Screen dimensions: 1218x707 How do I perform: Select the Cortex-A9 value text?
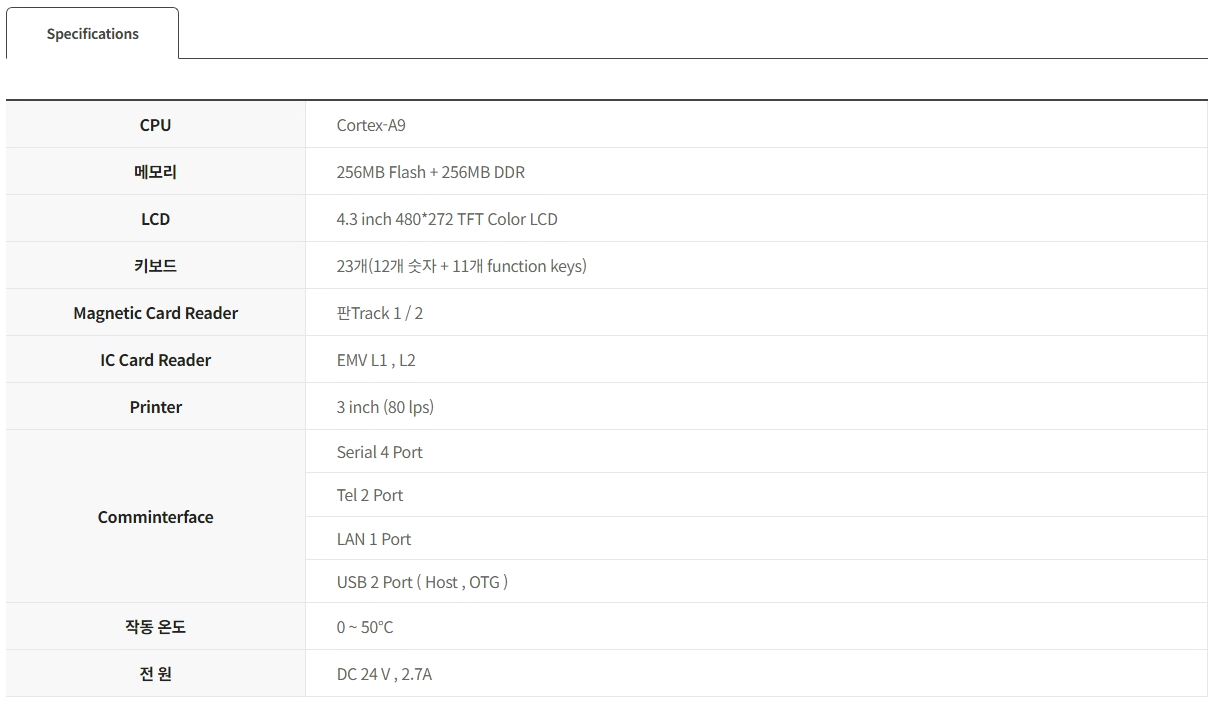pos(371,125)
